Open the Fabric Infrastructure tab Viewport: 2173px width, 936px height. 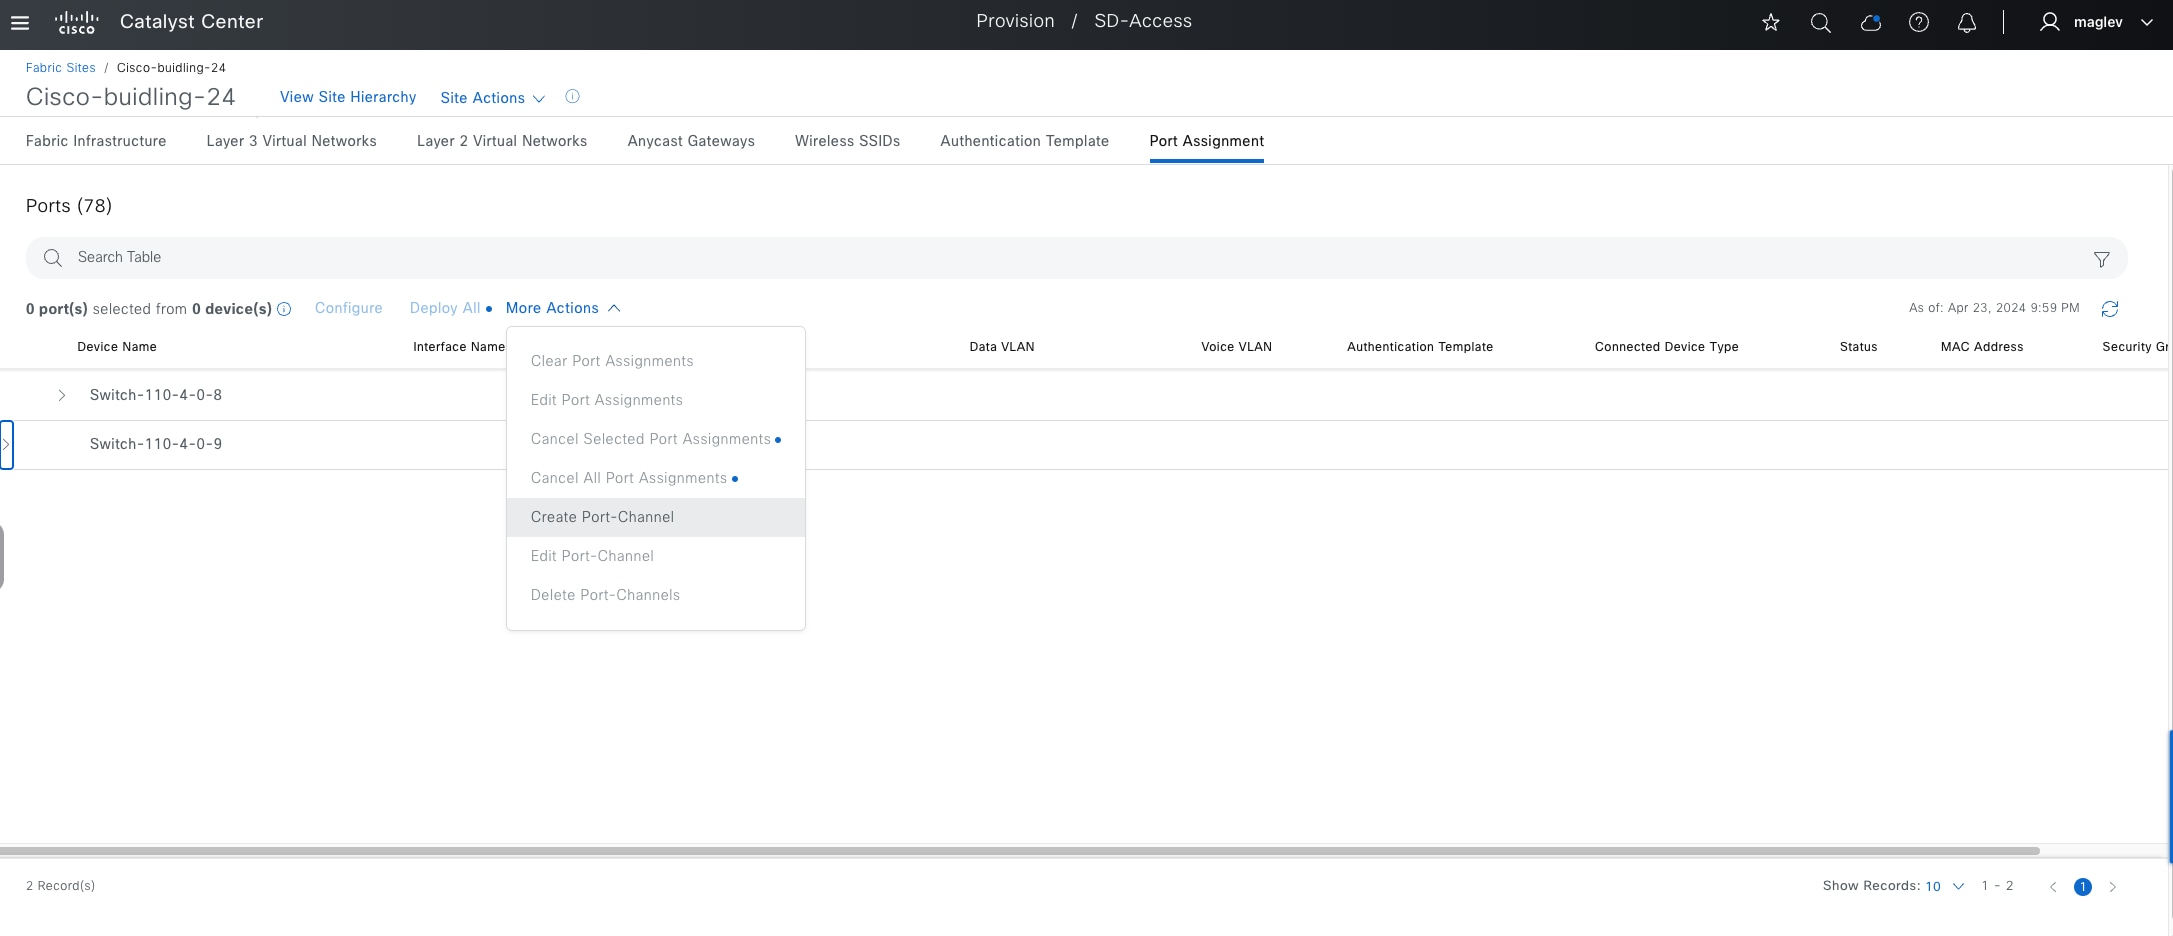pos(96,141)
